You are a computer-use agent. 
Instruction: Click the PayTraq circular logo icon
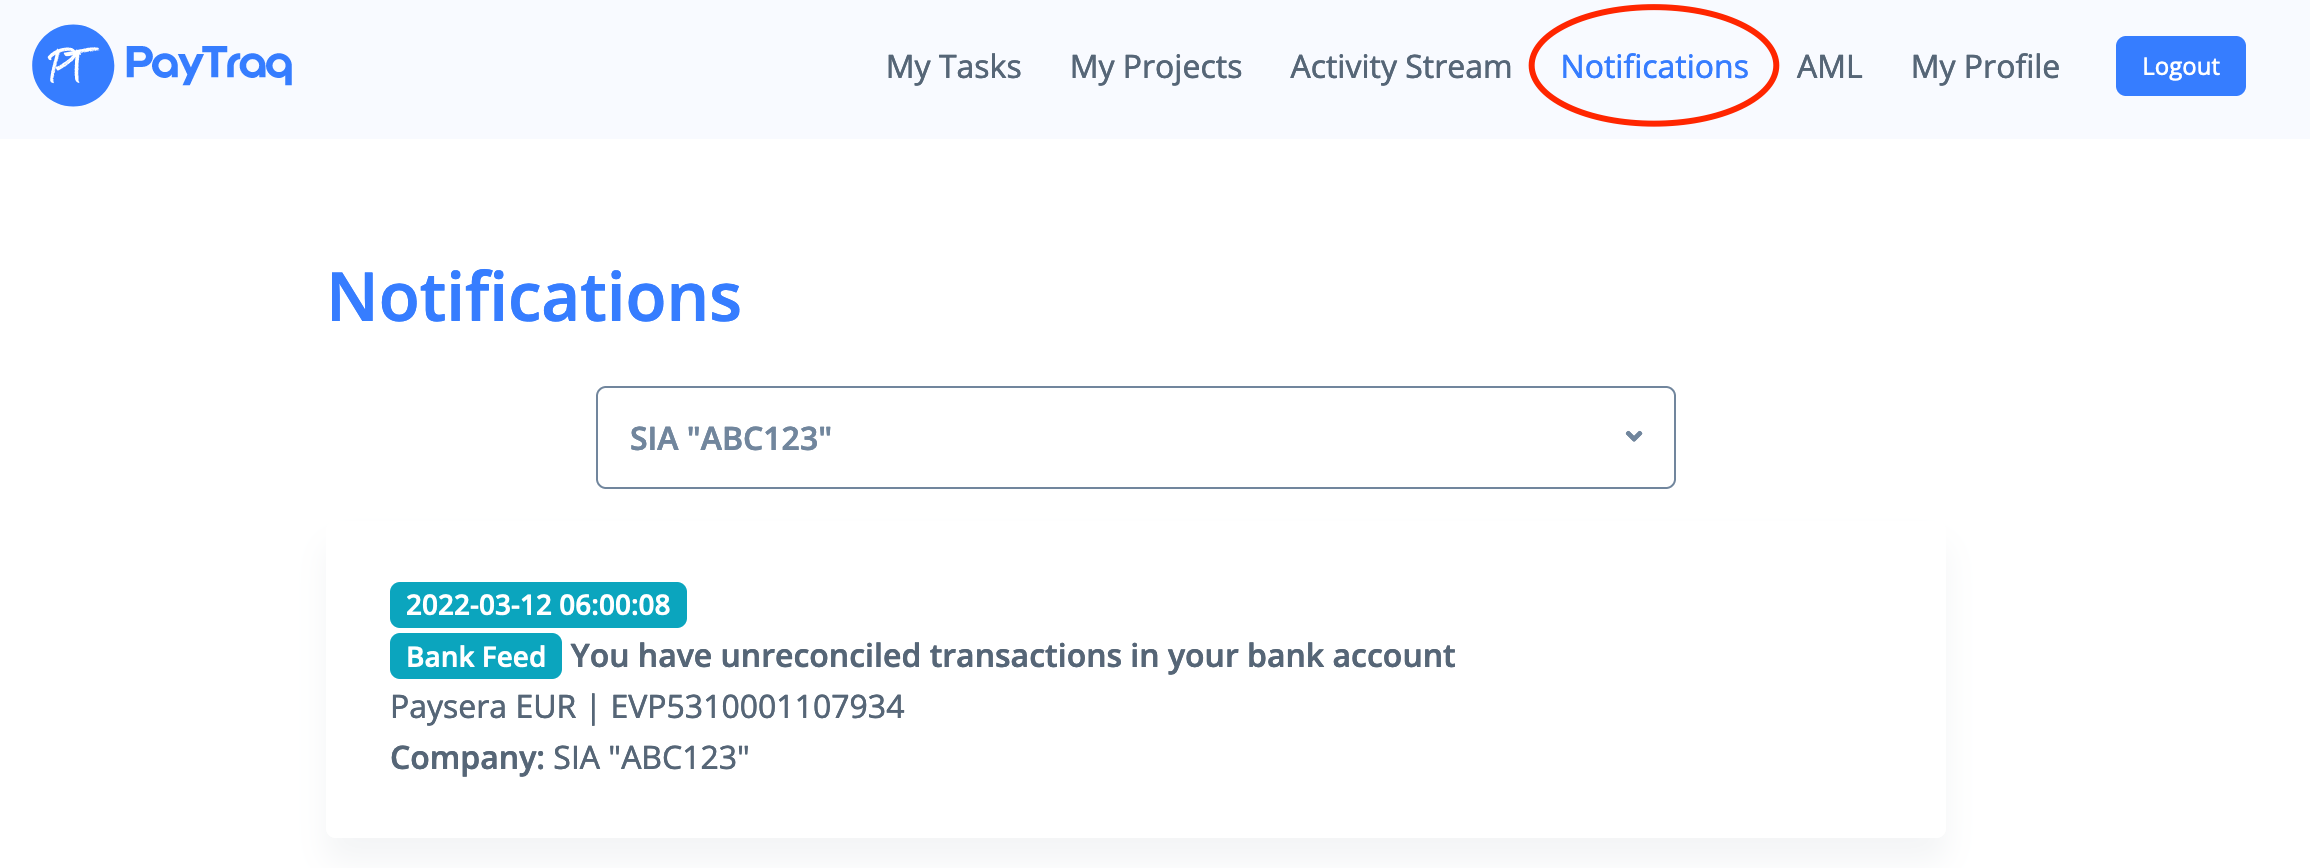tap(73, 66)
